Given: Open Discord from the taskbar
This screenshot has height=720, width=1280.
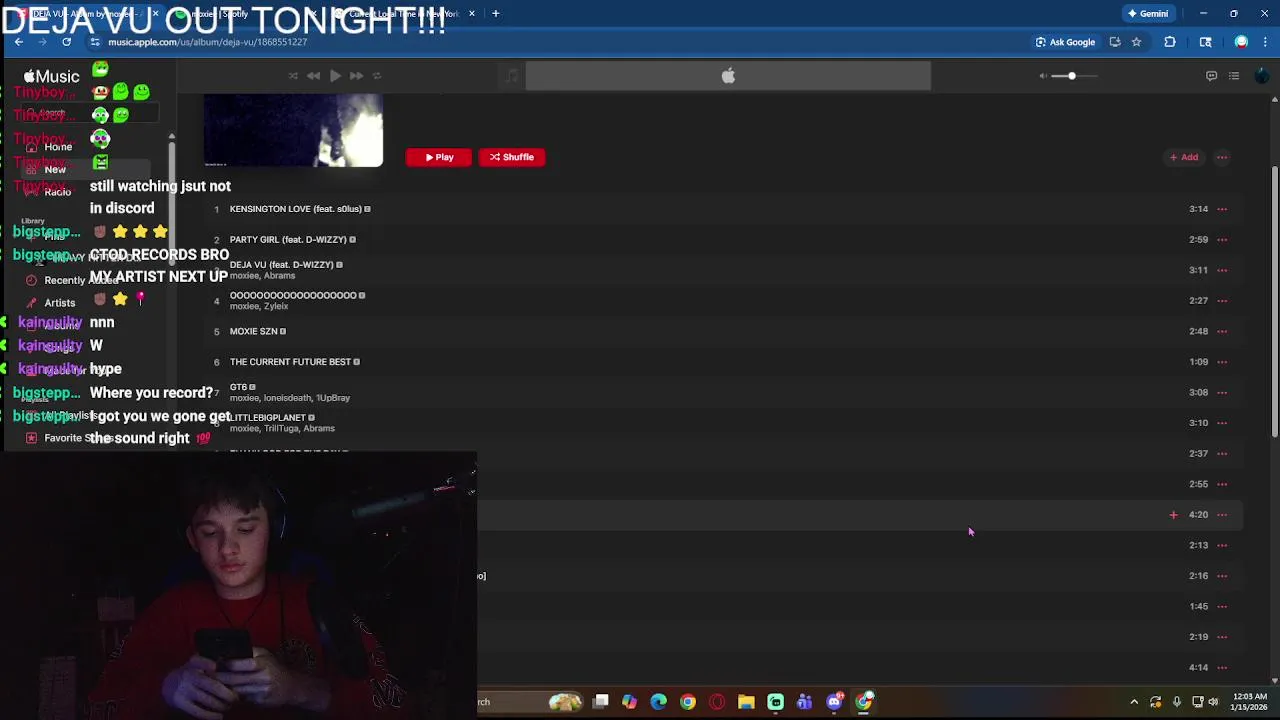Looking at the screenshot, I should point(834,702).
